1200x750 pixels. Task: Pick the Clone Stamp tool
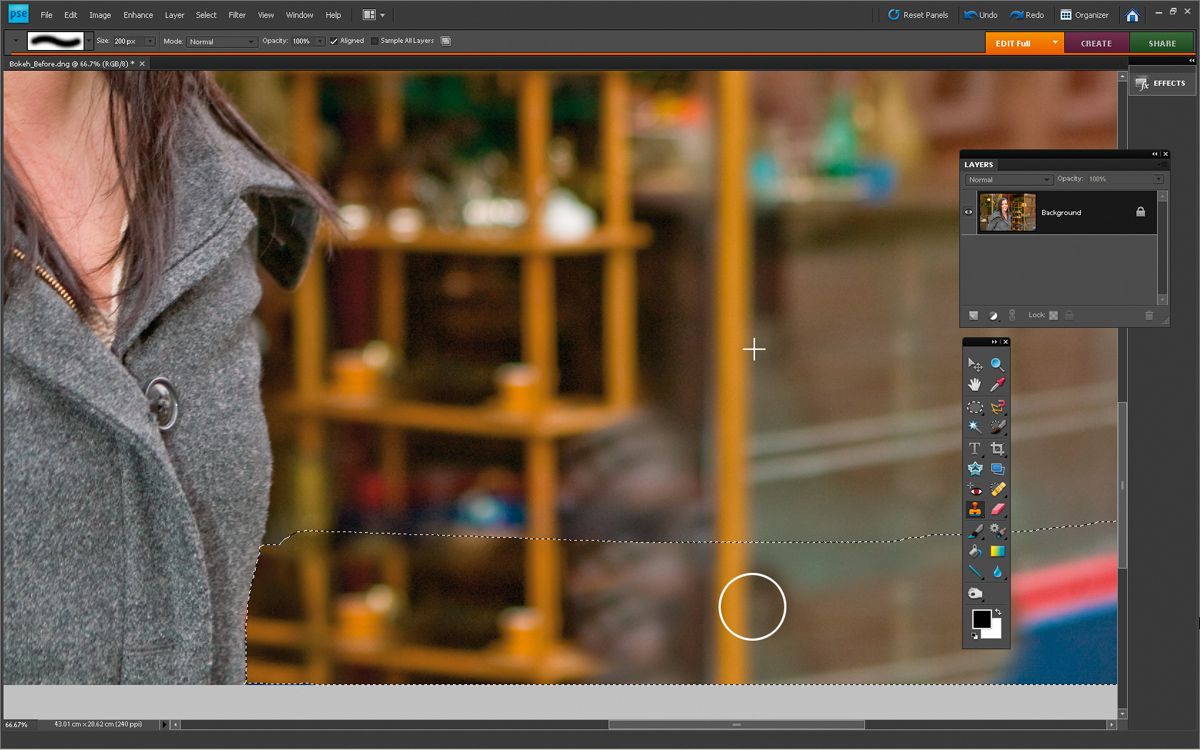975,508
